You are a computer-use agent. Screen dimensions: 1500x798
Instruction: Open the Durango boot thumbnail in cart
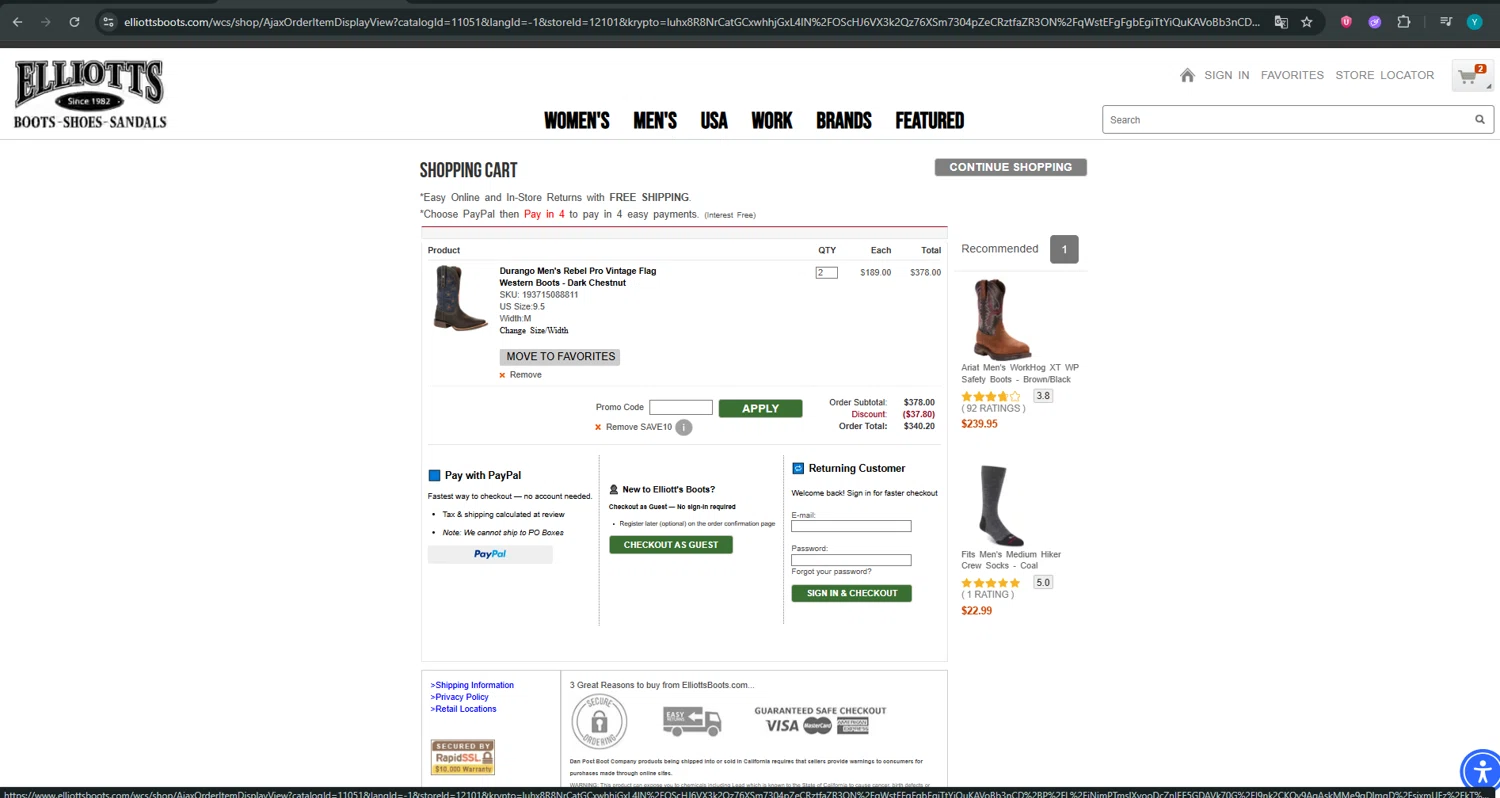click(461, 298)
